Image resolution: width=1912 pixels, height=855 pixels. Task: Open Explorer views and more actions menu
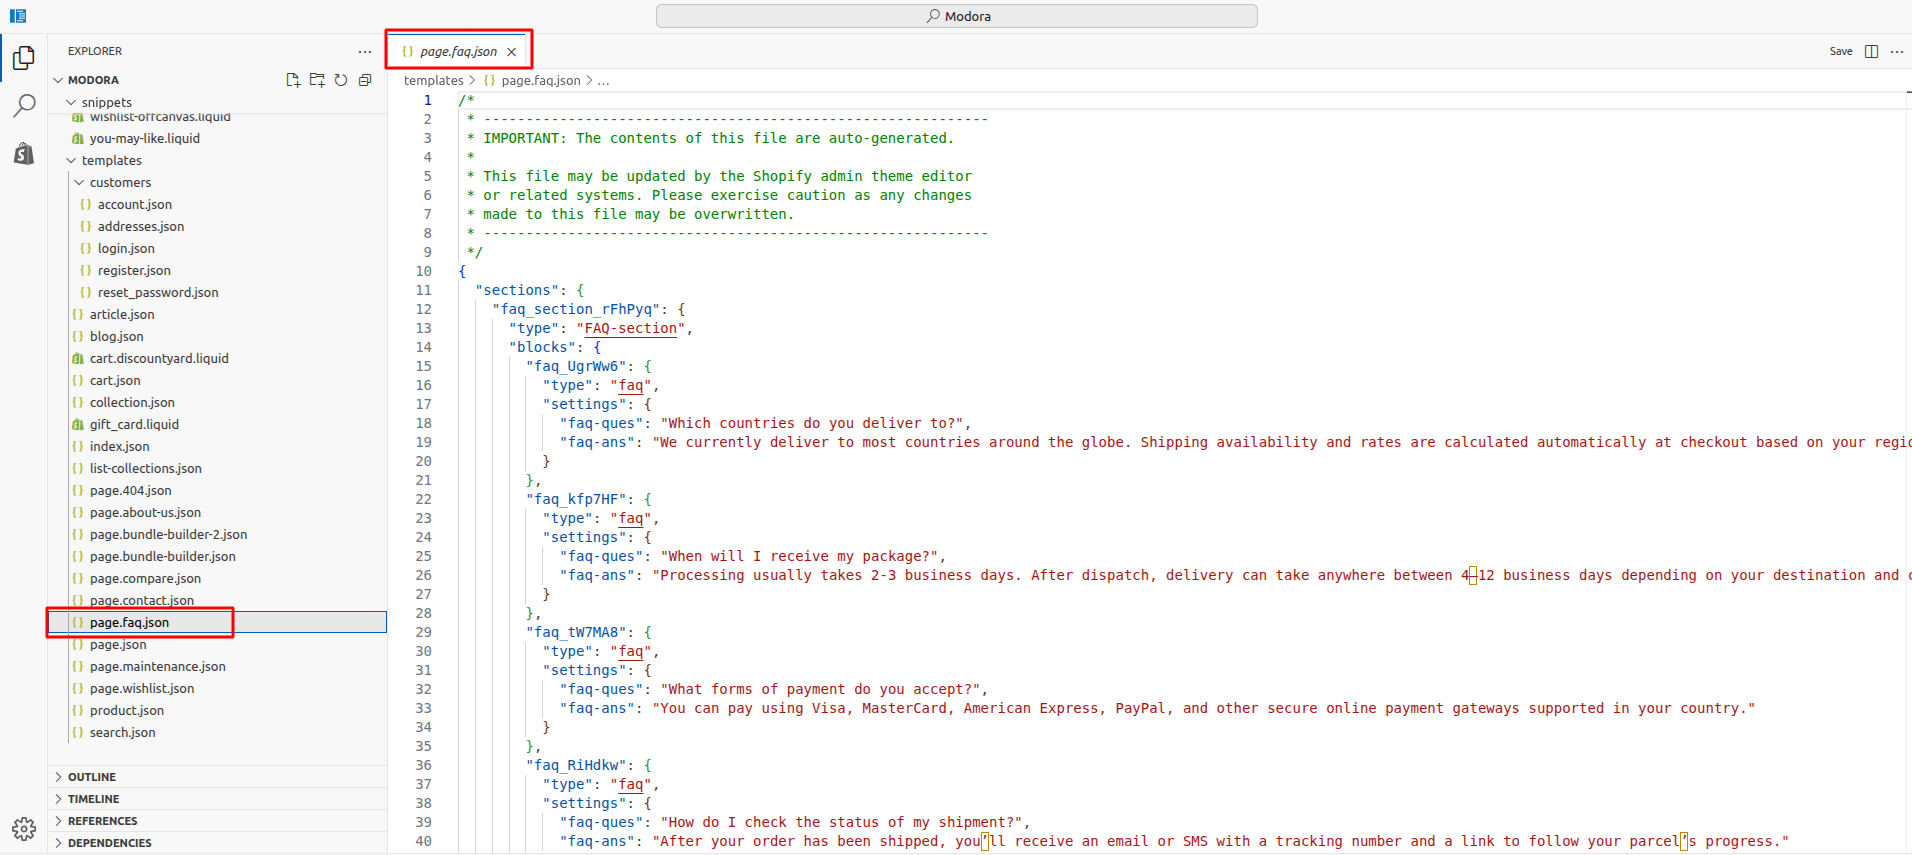[x=365, y=51]
